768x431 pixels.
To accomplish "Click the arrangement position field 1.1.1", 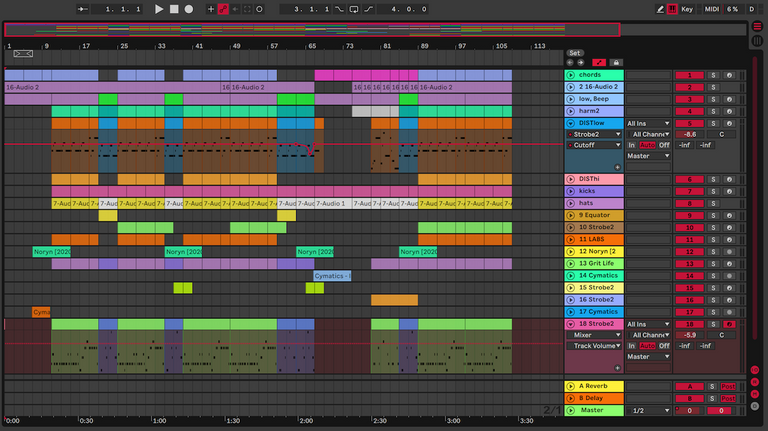I will click(117, 9).
